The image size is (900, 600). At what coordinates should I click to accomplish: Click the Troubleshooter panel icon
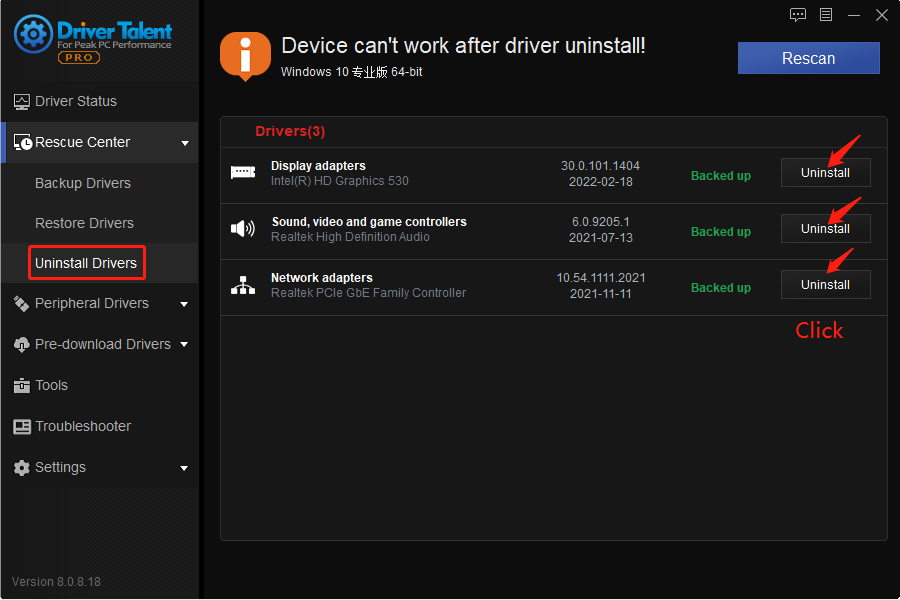click(x=22, y=427)
